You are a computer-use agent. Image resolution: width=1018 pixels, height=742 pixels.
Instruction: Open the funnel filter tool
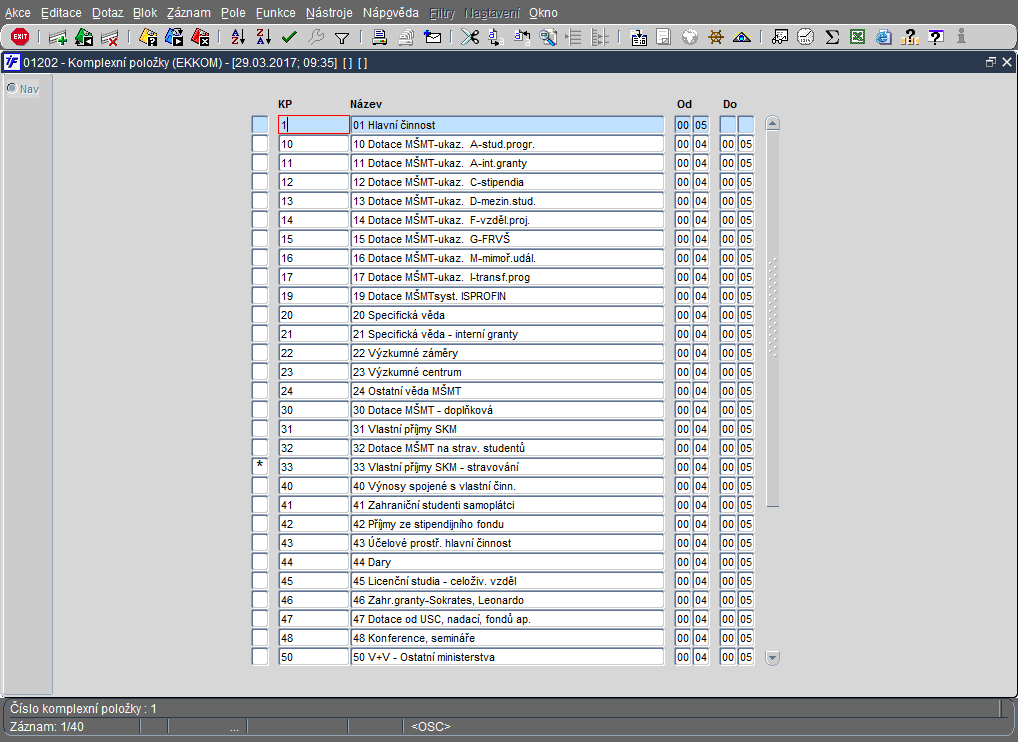pyautogui.click(x=341, y=38)
